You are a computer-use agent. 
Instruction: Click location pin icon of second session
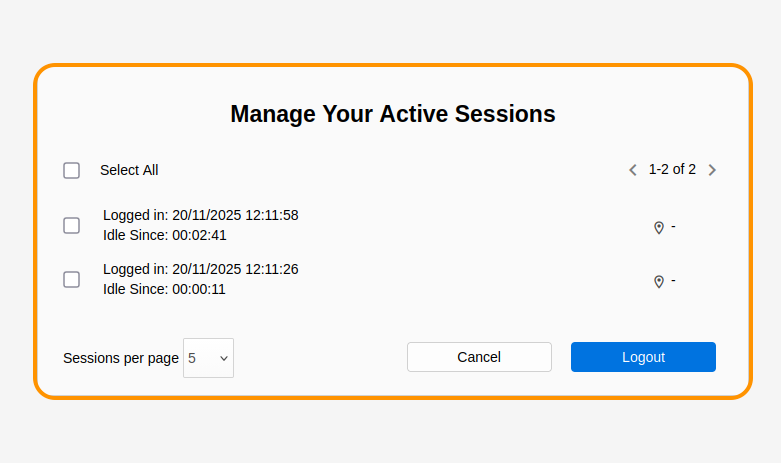point(659,282)
